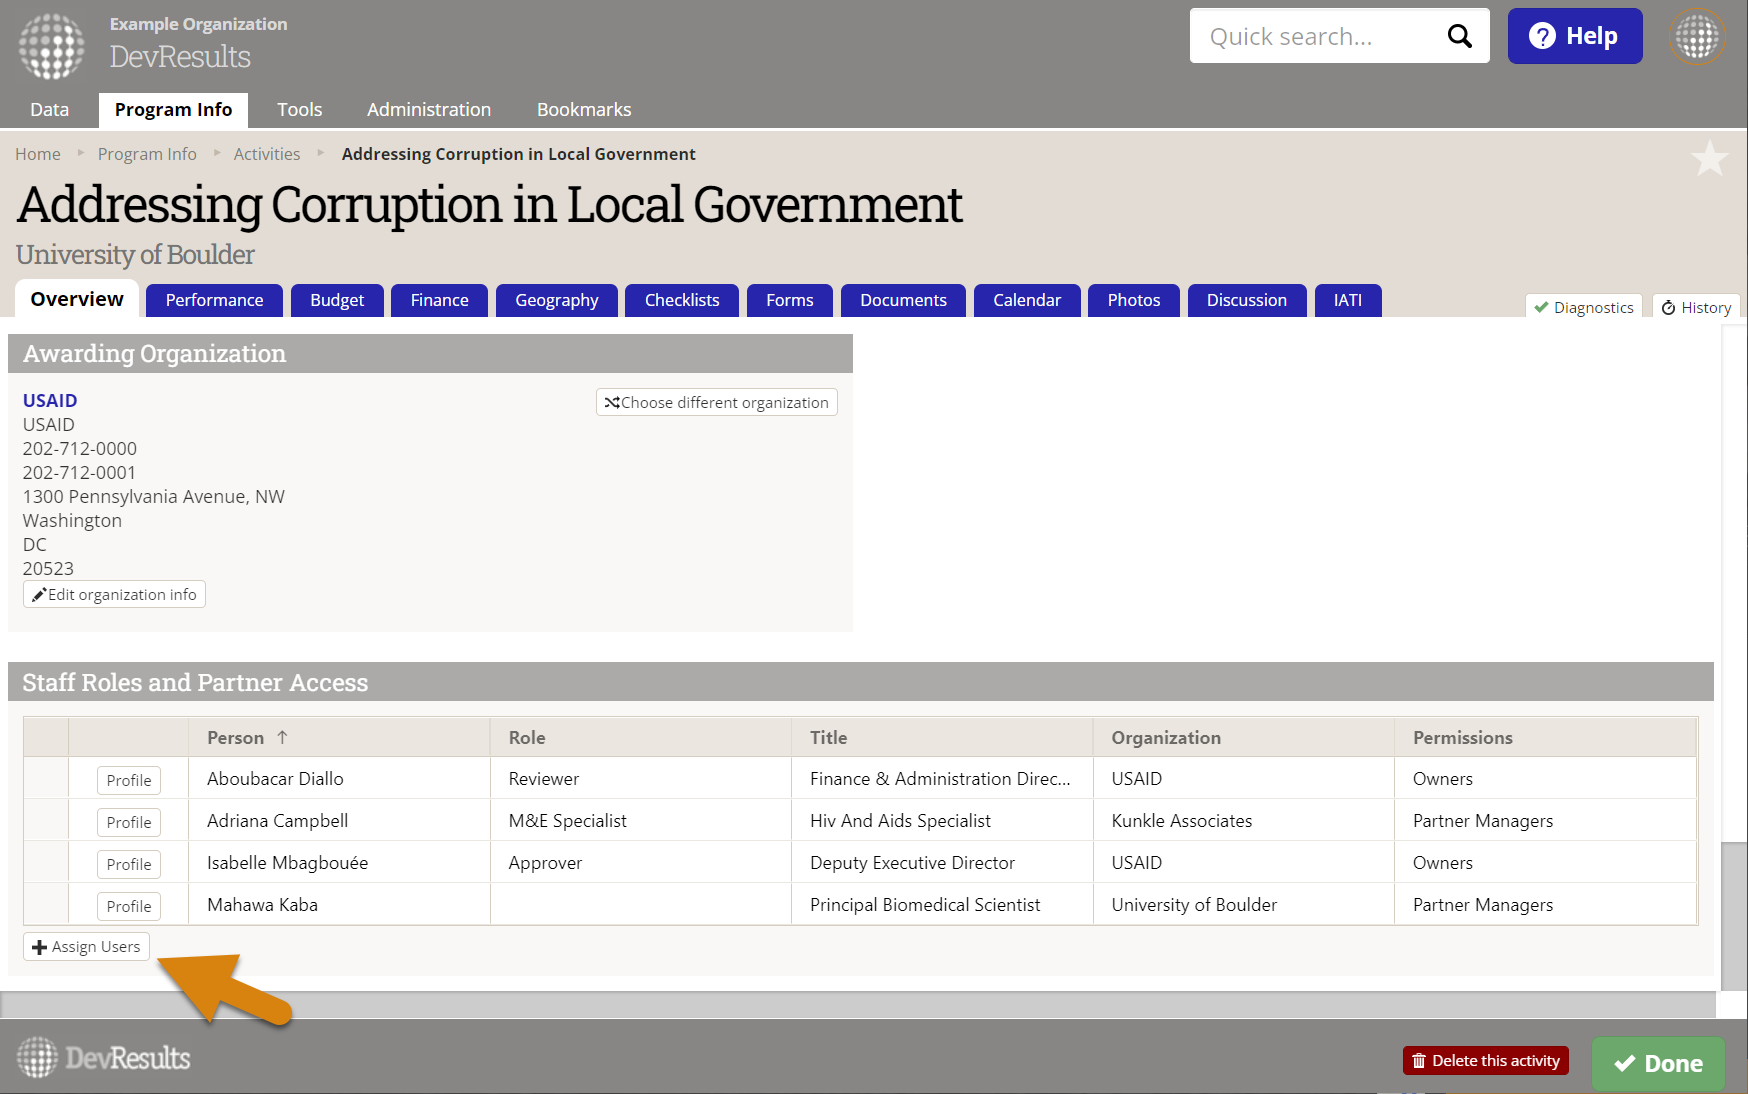Image resolution: width=1748 pixels, height=1094 pixels.
Task: Switch to the Discussion tab
Action: coord(1247,300)
